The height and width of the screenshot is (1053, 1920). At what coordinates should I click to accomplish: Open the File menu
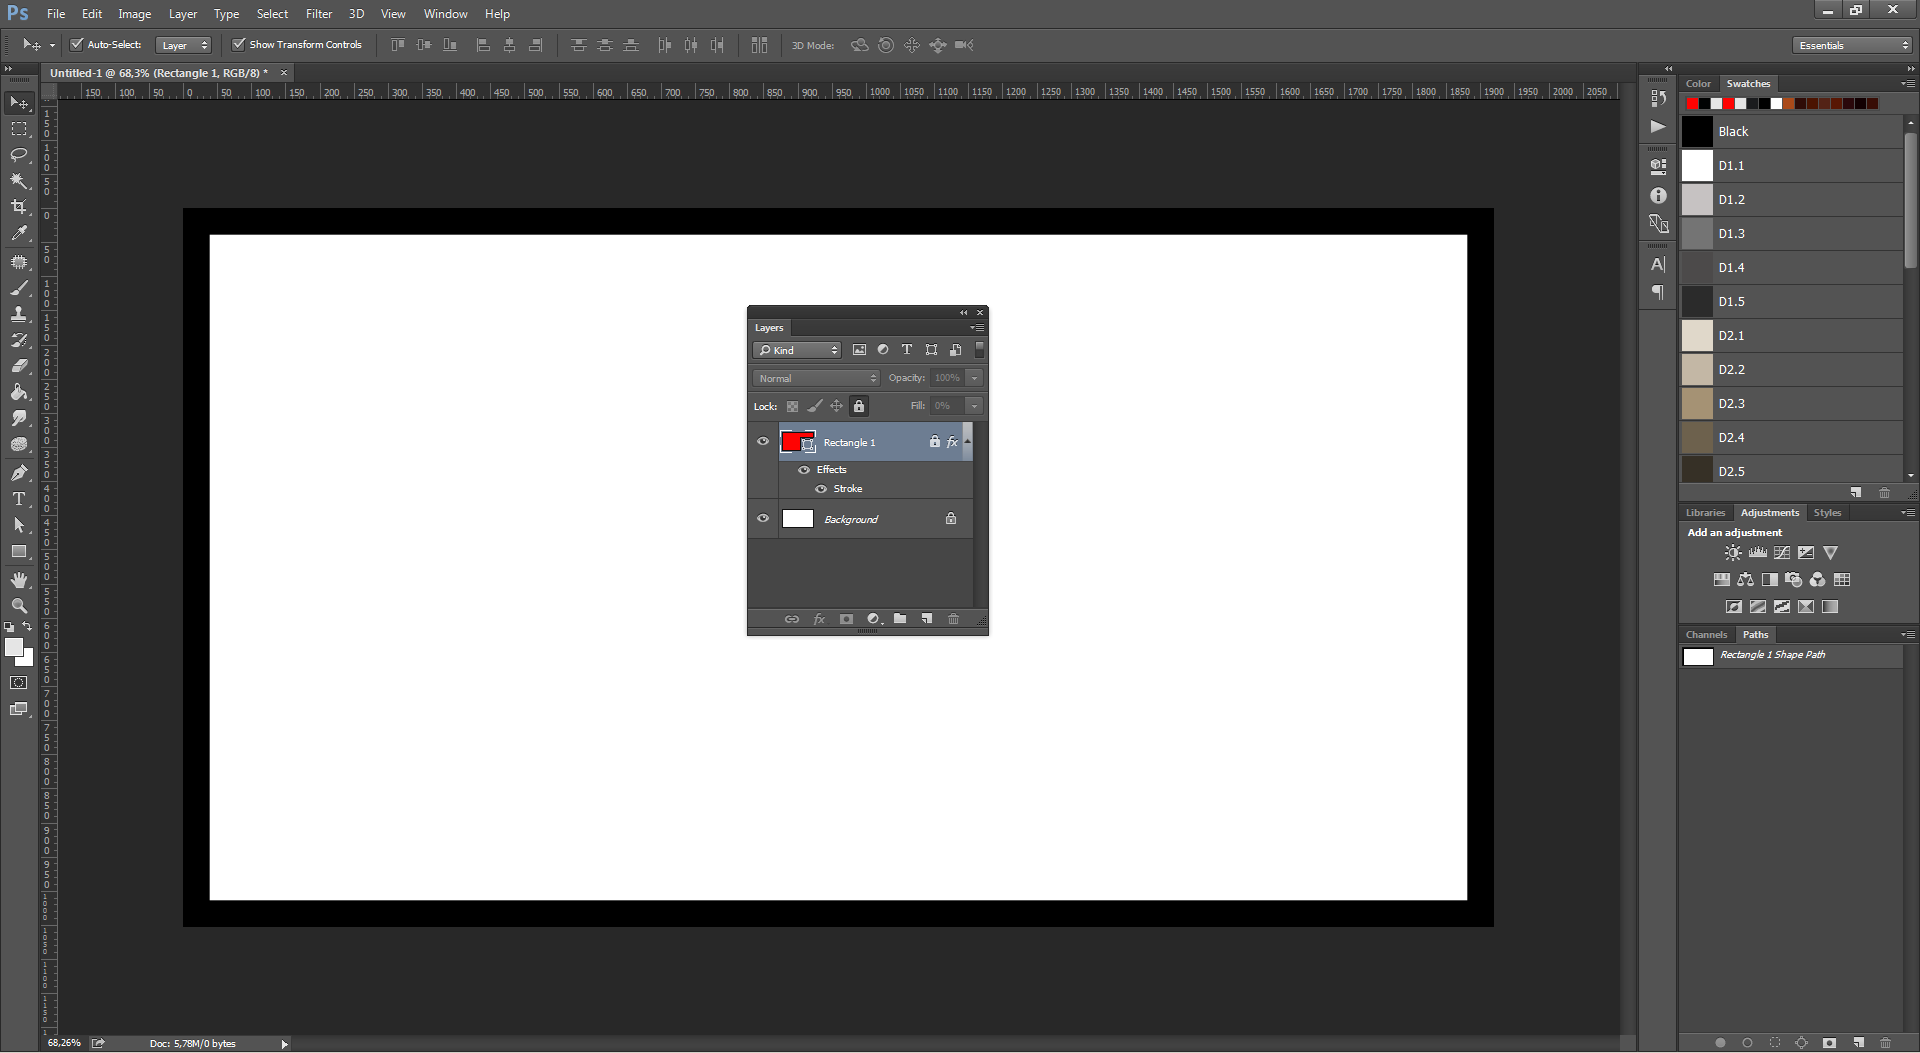click(56, 14)
